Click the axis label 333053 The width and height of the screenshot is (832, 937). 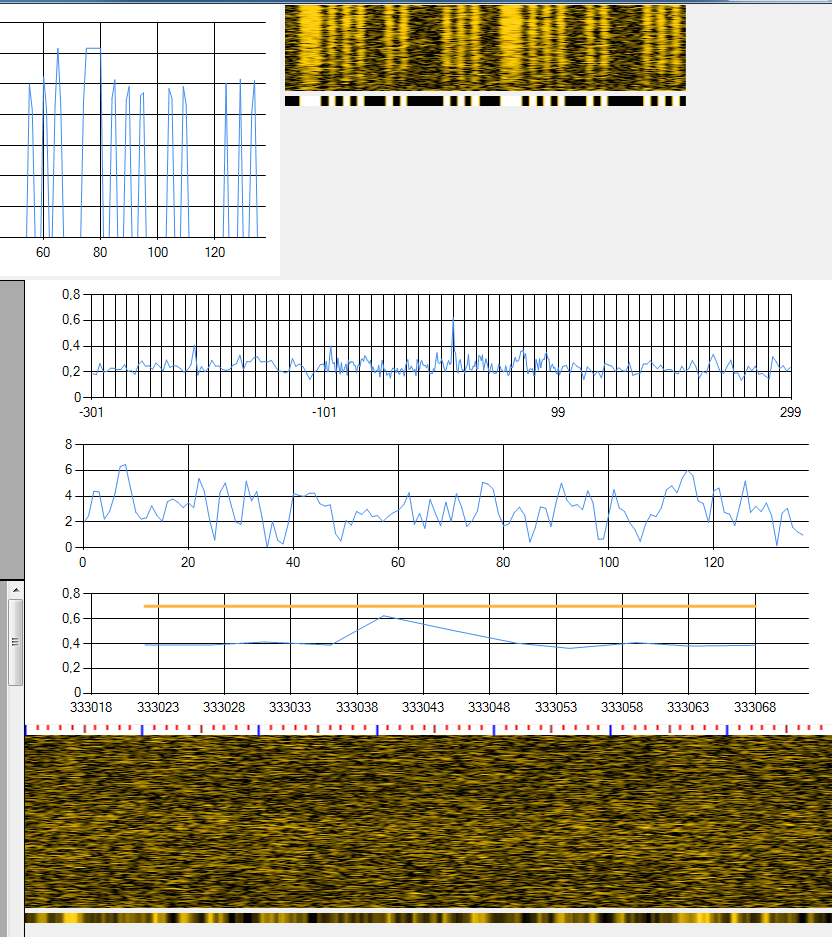click(x=556, y=707)
